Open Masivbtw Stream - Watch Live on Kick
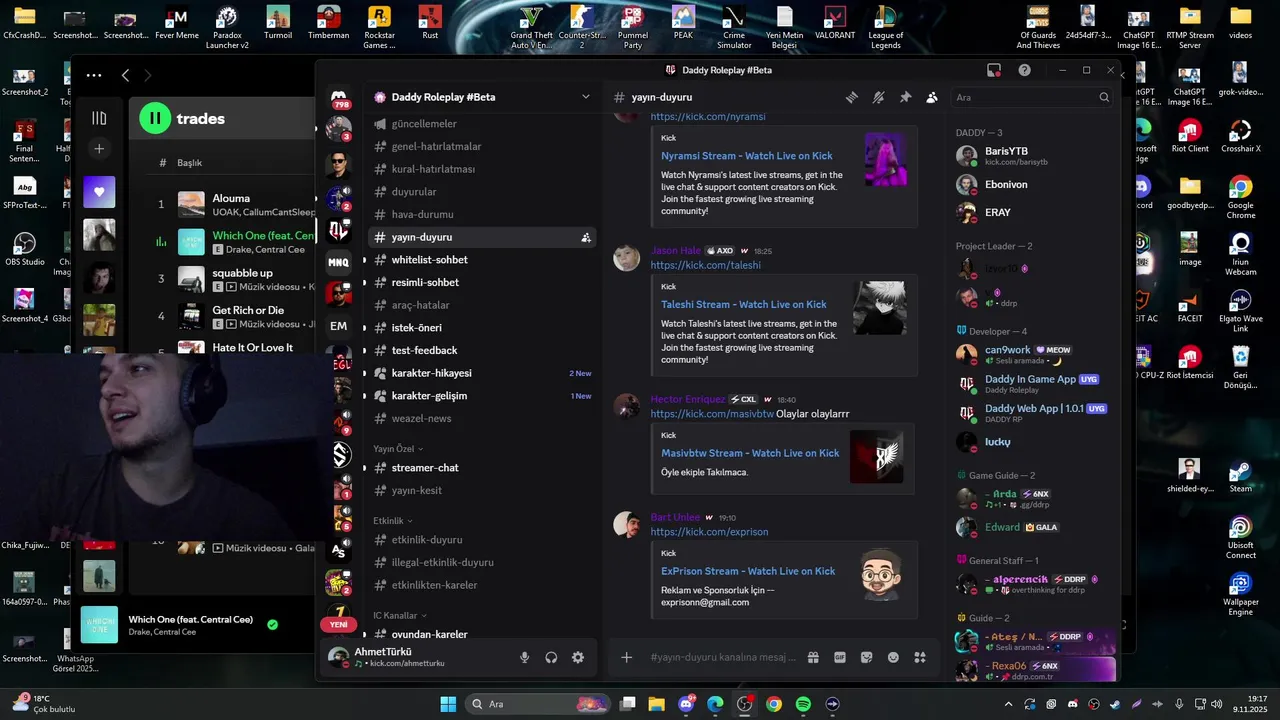The height and width of the screenshot is (720, 1280). click(x=750, y=453)
